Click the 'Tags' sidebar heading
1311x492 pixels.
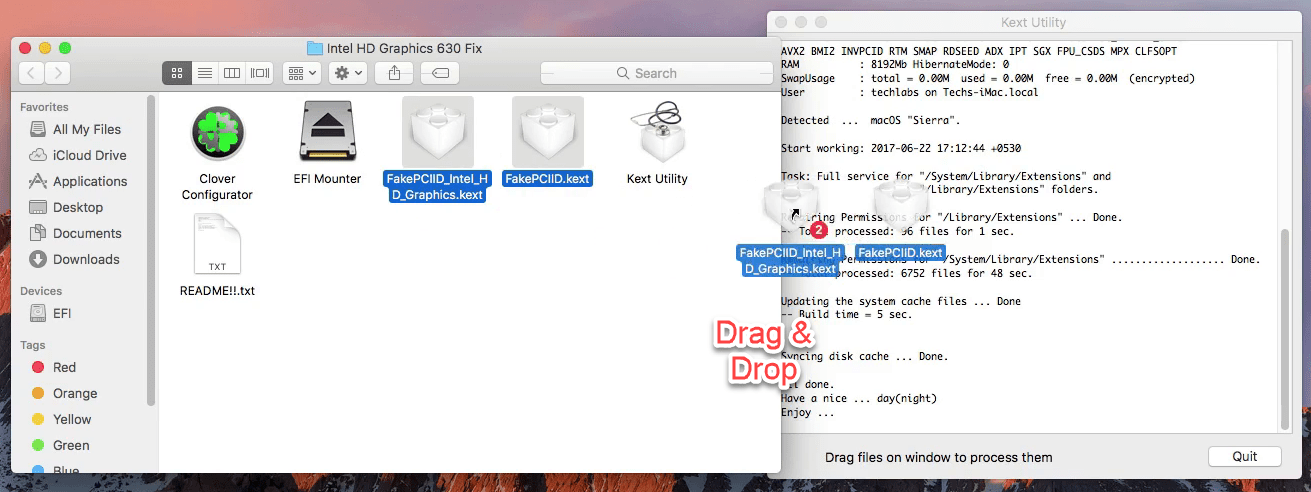[33, 345]
